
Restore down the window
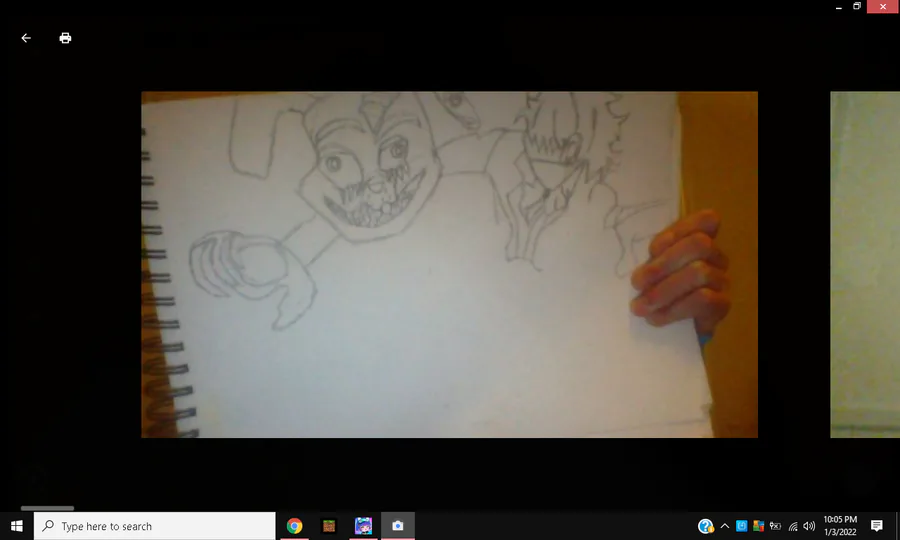pyautogui.click(x=857, y=6)
